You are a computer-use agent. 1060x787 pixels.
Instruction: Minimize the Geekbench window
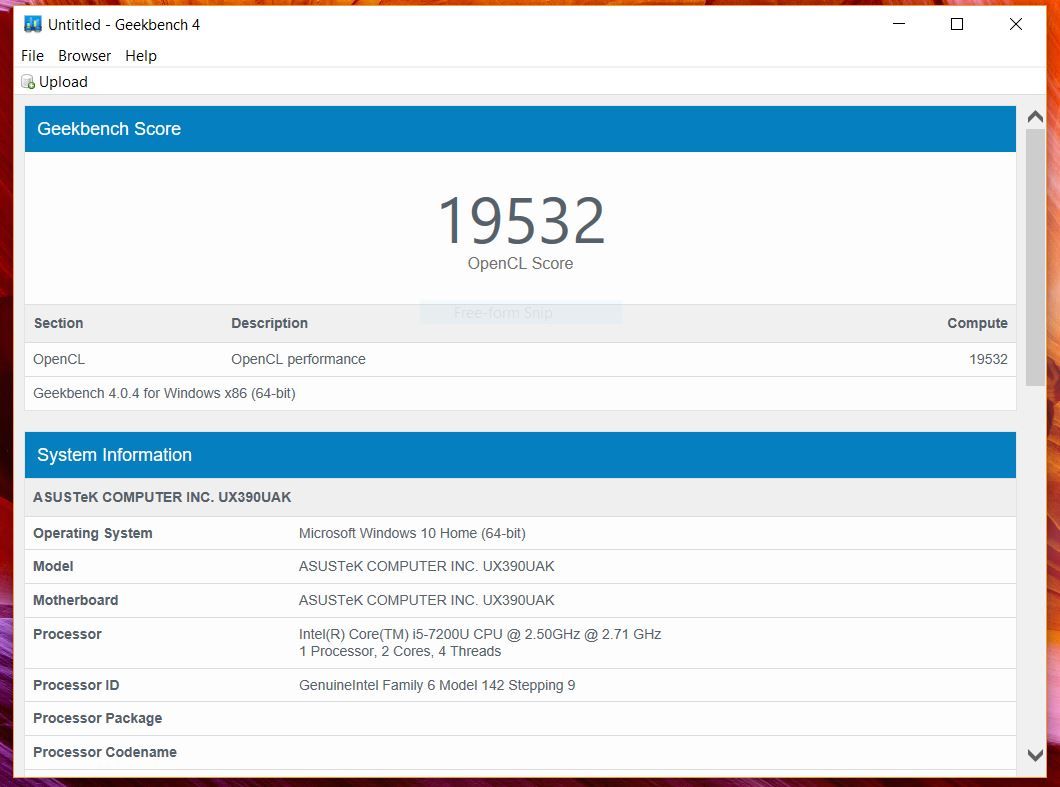[x=898, y=24]
